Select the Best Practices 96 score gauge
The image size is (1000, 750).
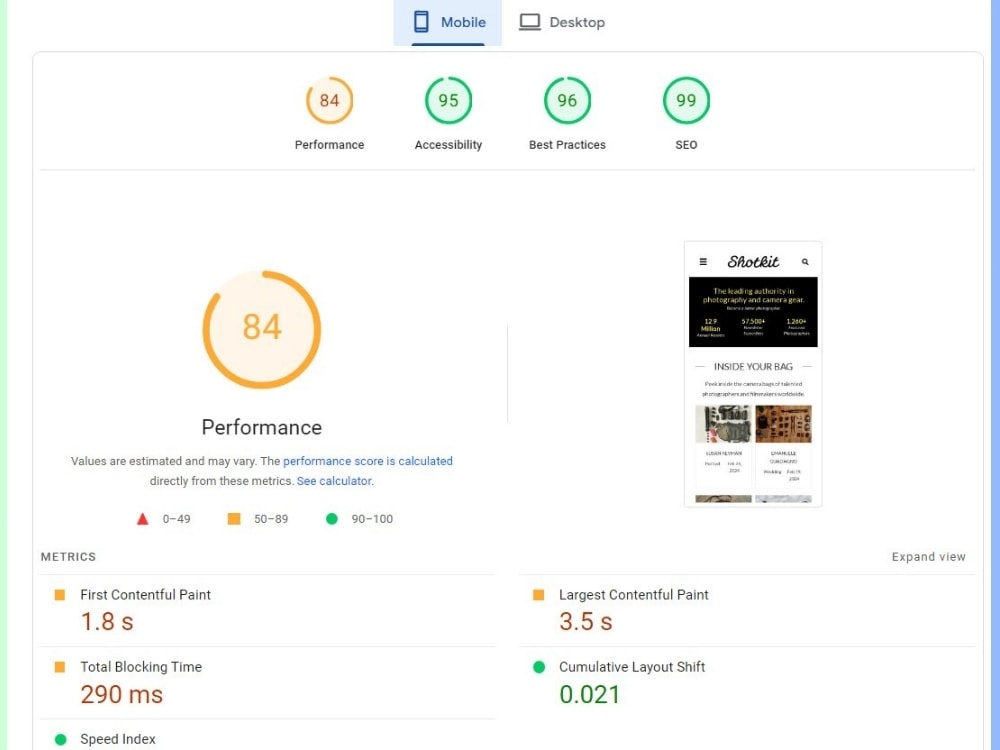(567, 100)
